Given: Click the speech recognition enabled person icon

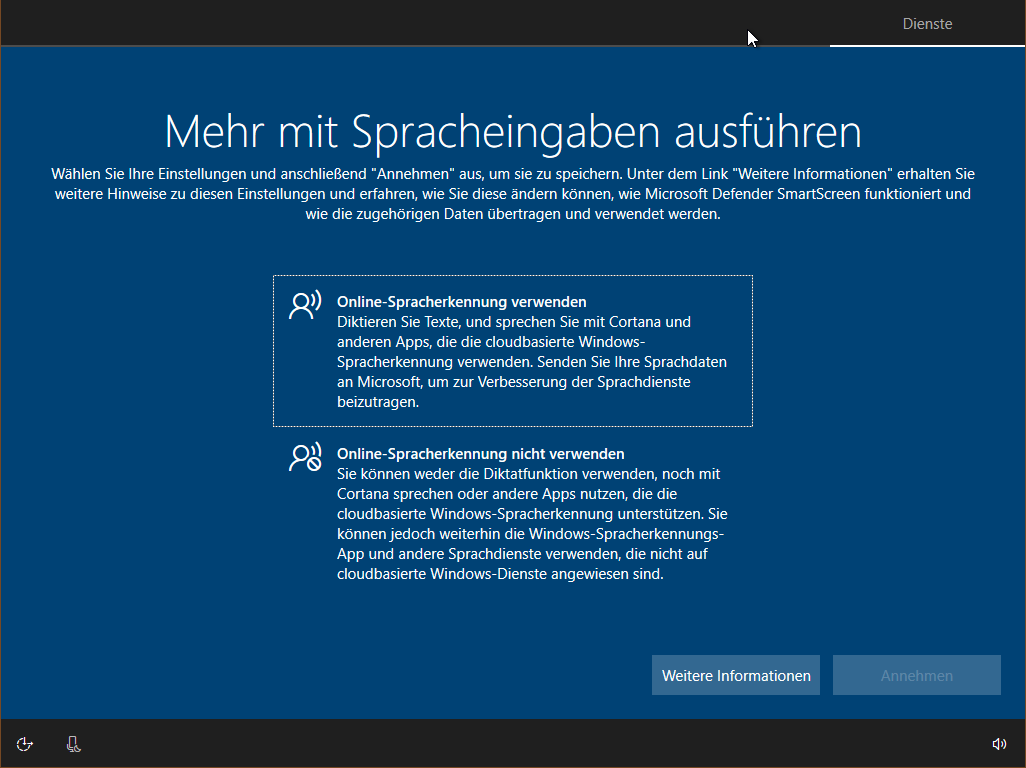Looking at the screenshot, I should pos(305,305).
